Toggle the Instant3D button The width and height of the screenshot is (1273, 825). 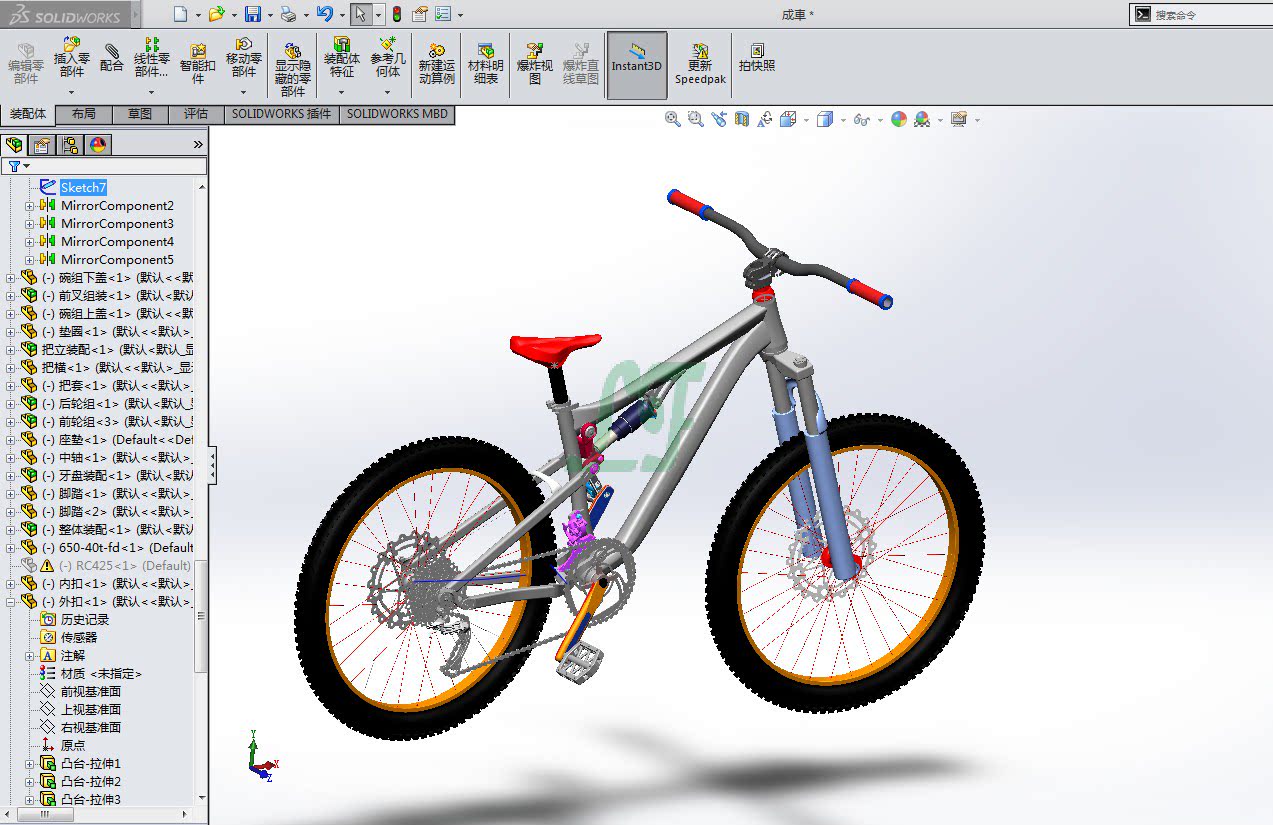click(637, 66)
